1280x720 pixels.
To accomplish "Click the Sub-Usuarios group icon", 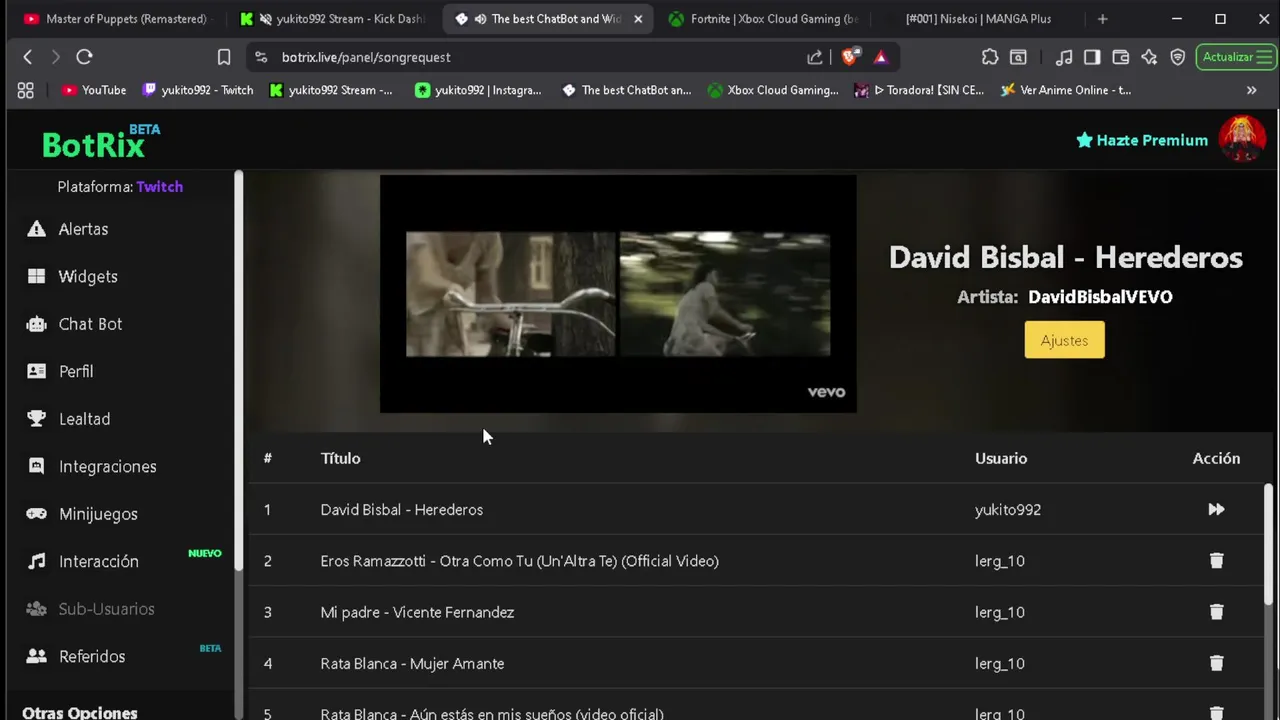I will point(37,609).
